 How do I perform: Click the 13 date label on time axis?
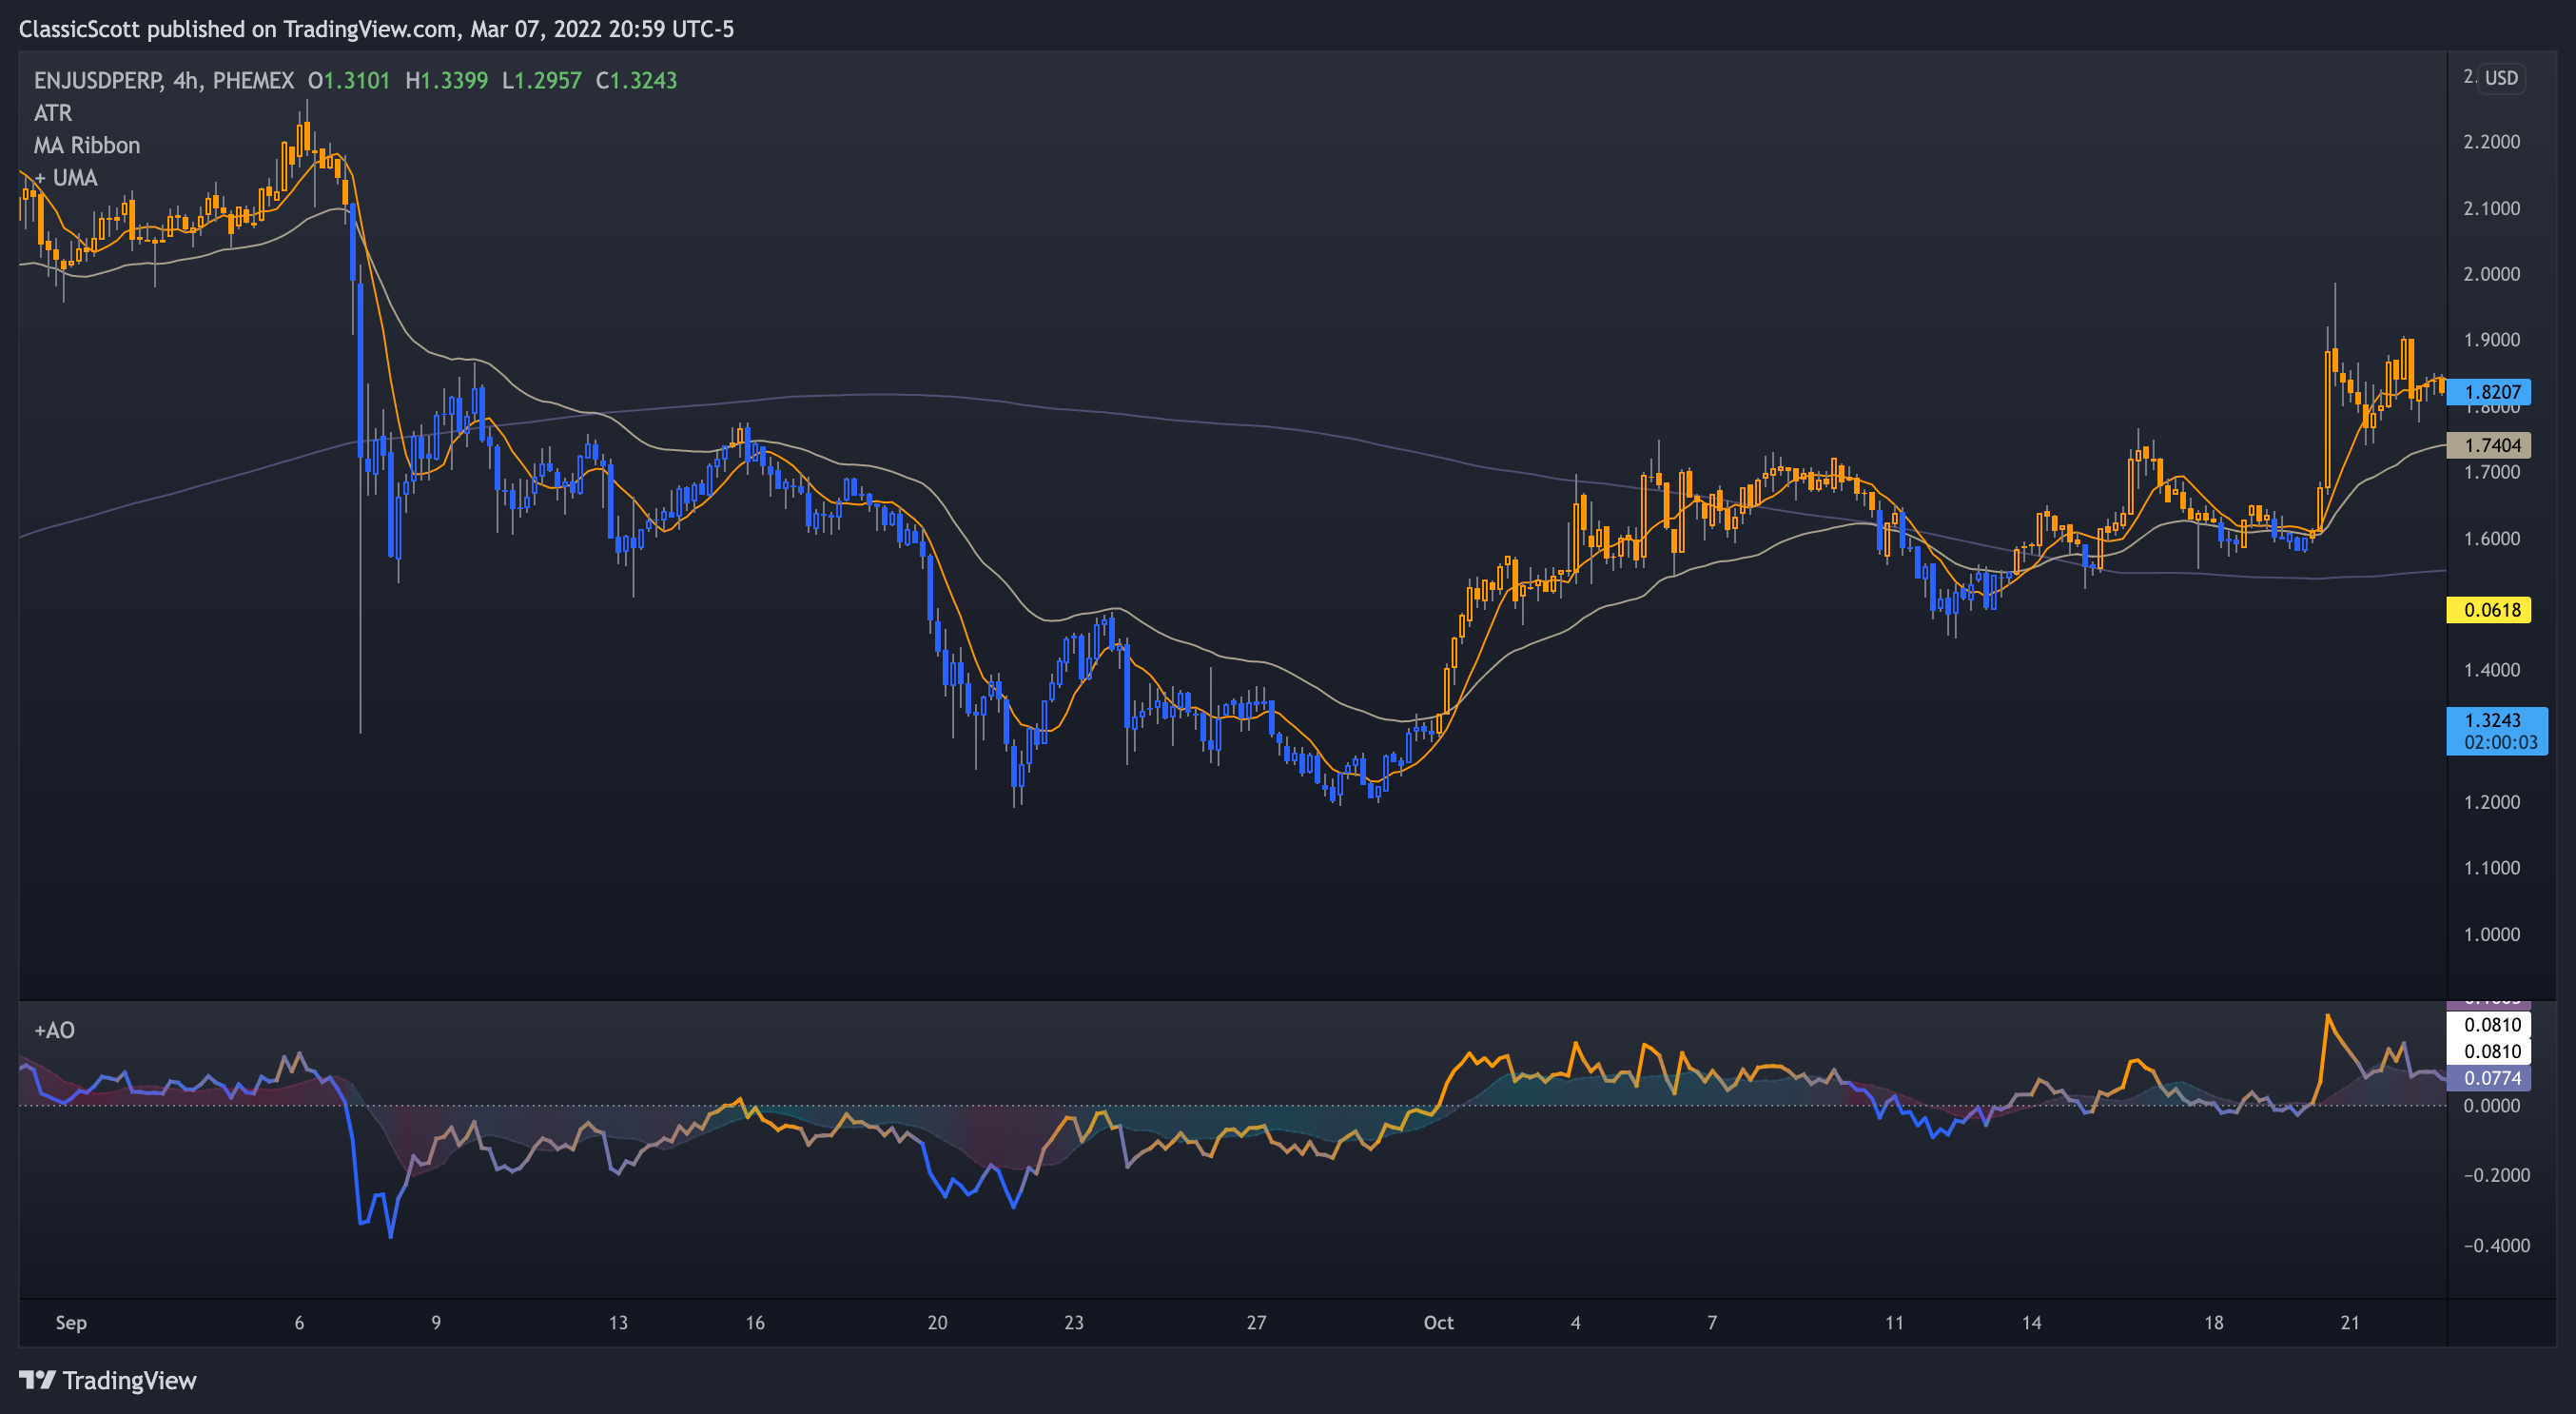tap(619, 1323)
